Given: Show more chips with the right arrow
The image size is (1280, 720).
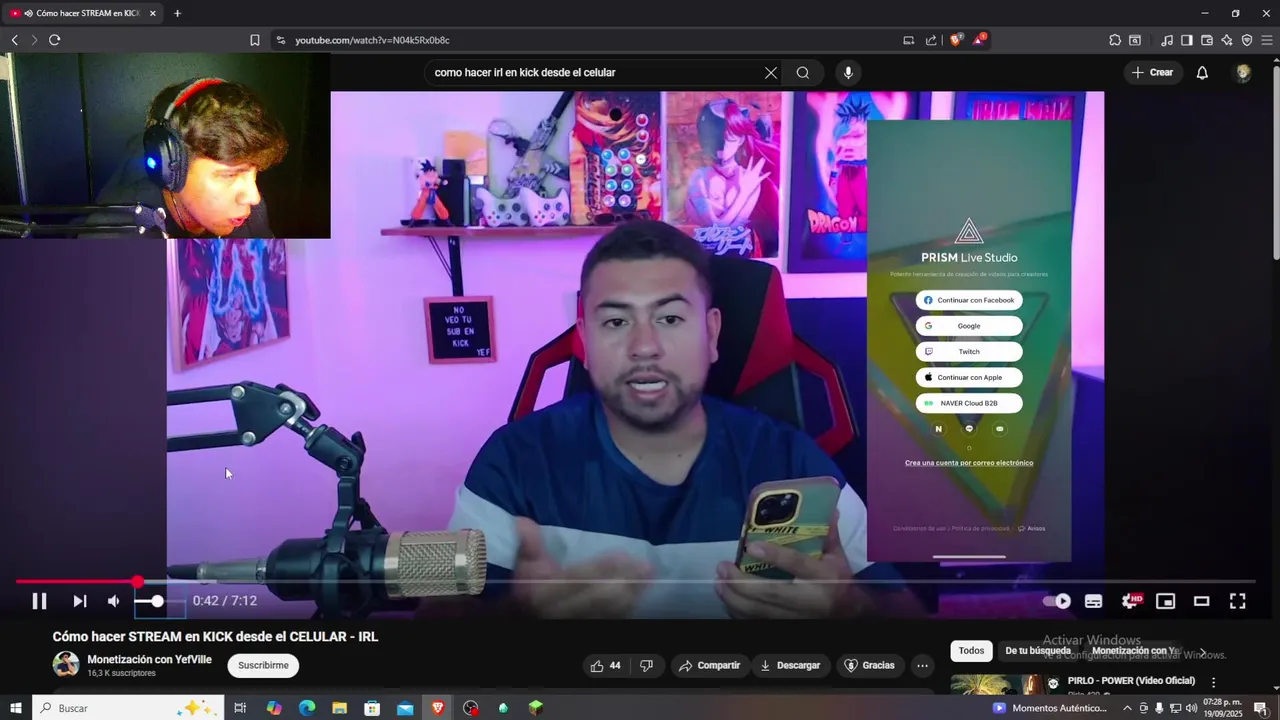Looking at the screenshot, I should (x=1202, y=651).
